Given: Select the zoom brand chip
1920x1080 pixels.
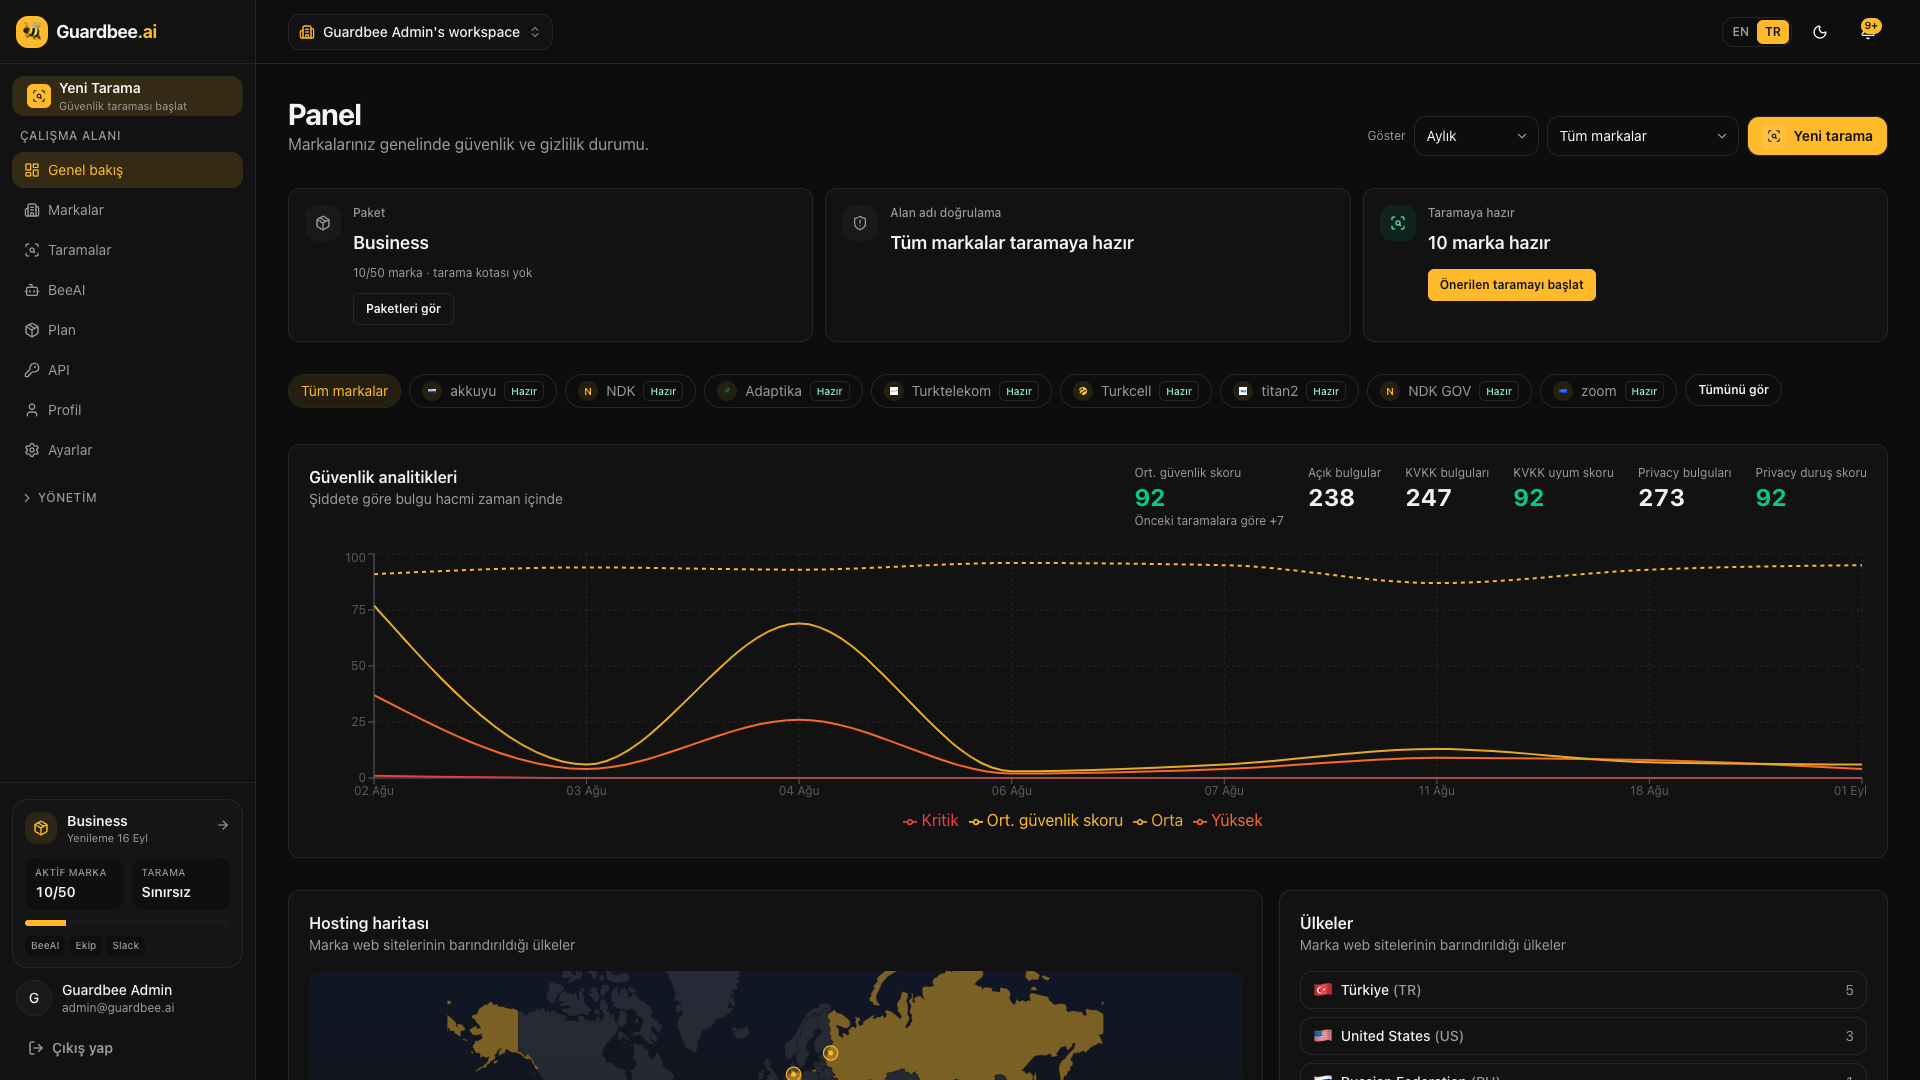Looking at the screenshot, I should coord(1608,391).
